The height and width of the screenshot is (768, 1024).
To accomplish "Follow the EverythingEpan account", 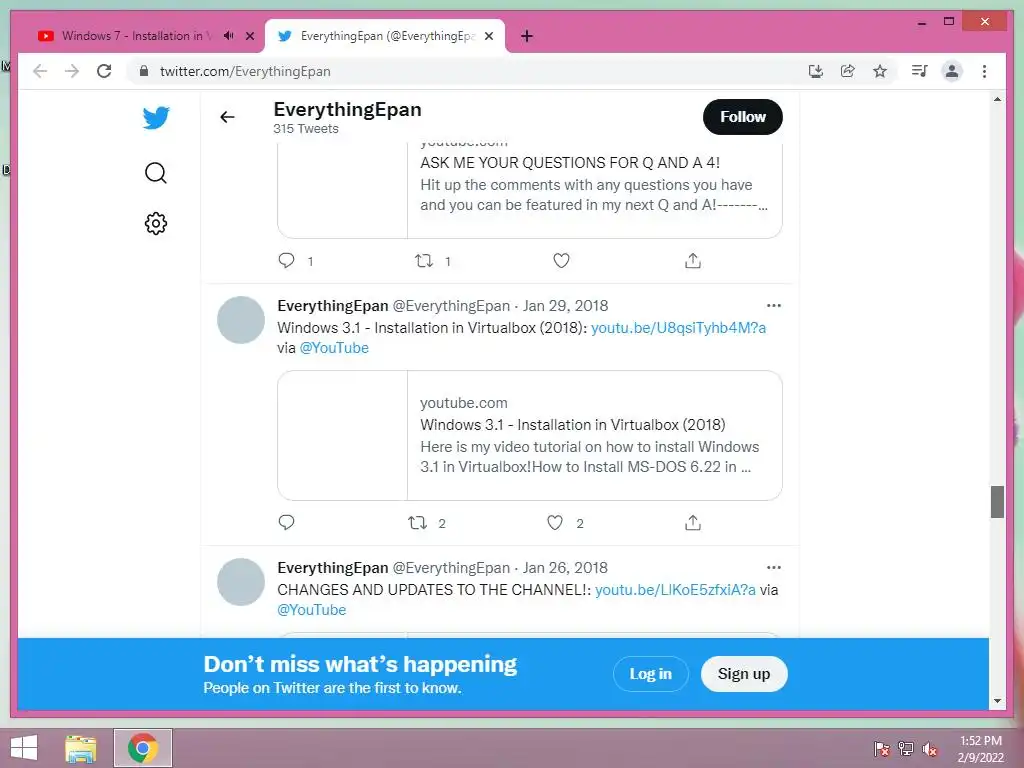I will (x=743, y=117).
